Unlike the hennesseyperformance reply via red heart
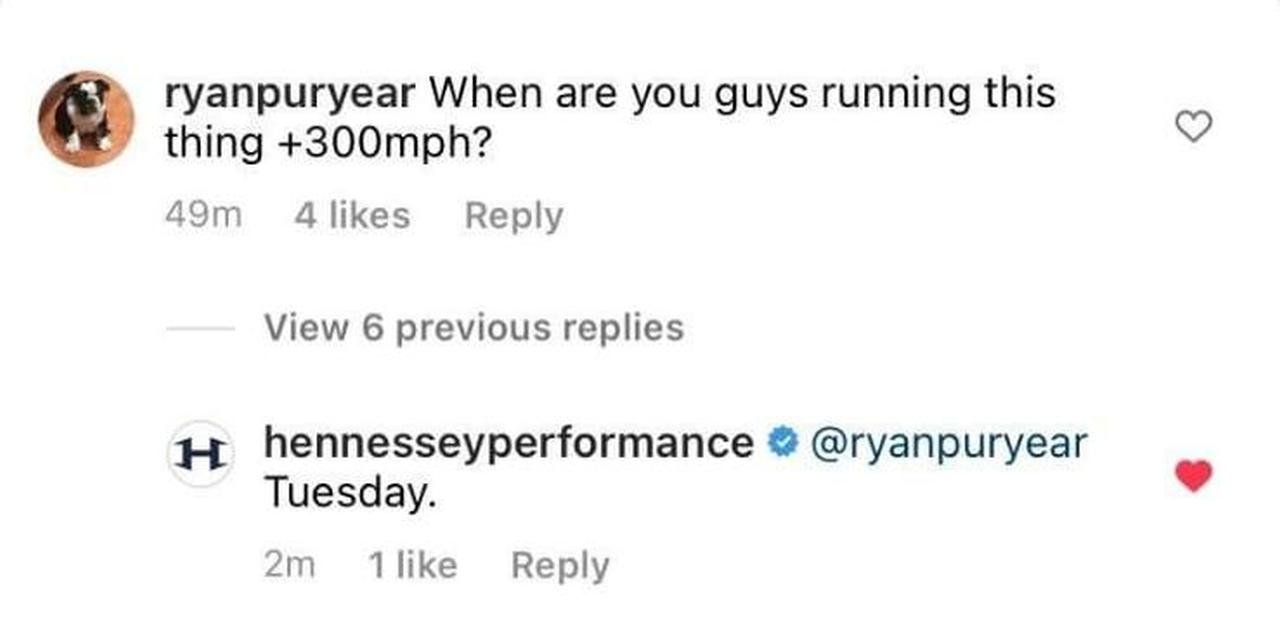The image size is (1280, 620). [x=1192, y=477]
